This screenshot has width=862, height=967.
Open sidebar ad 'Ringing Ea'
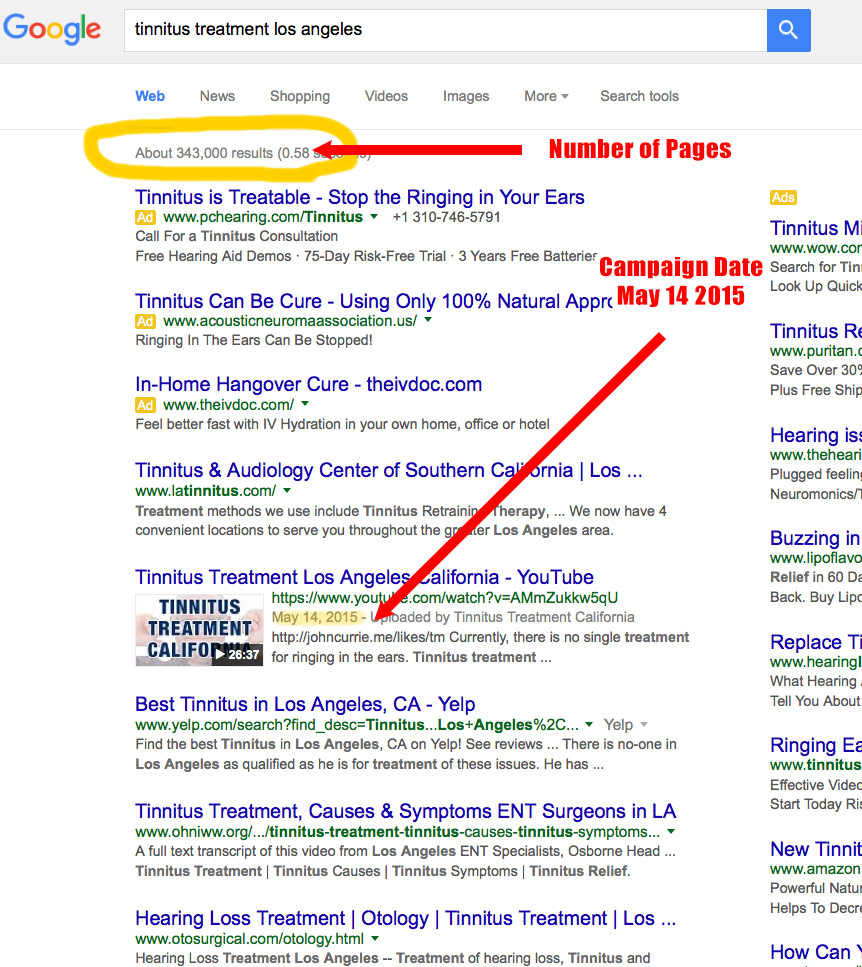click(x=816, y=746)
